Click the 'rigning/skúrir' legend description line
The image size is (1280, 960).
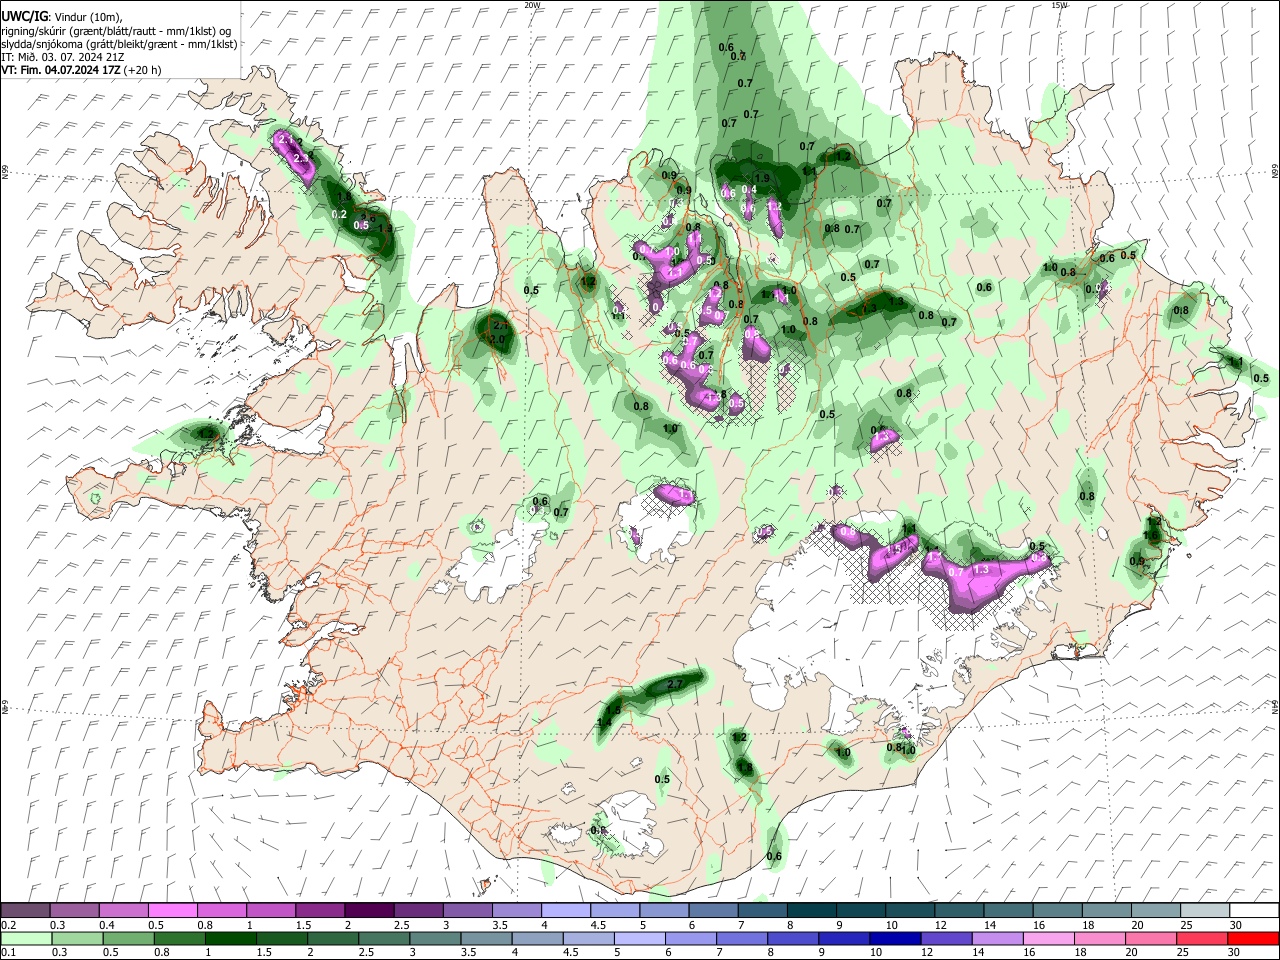116,31
